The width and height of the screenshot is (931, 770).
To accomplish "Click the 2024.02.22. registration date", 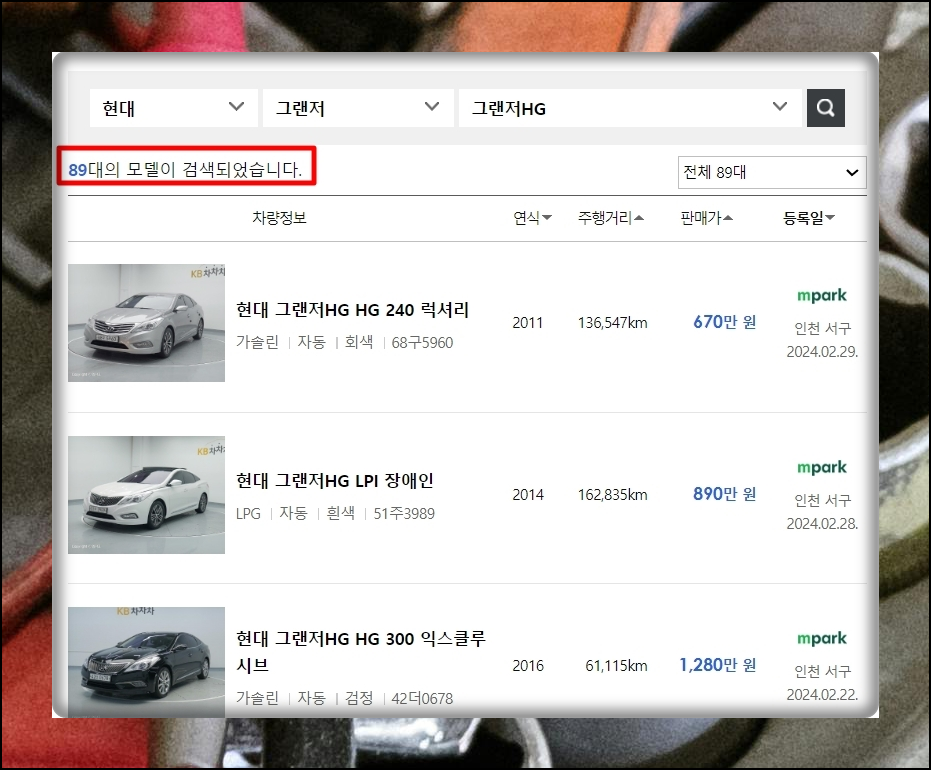I will pyautogui.click(x=822, y=695).
